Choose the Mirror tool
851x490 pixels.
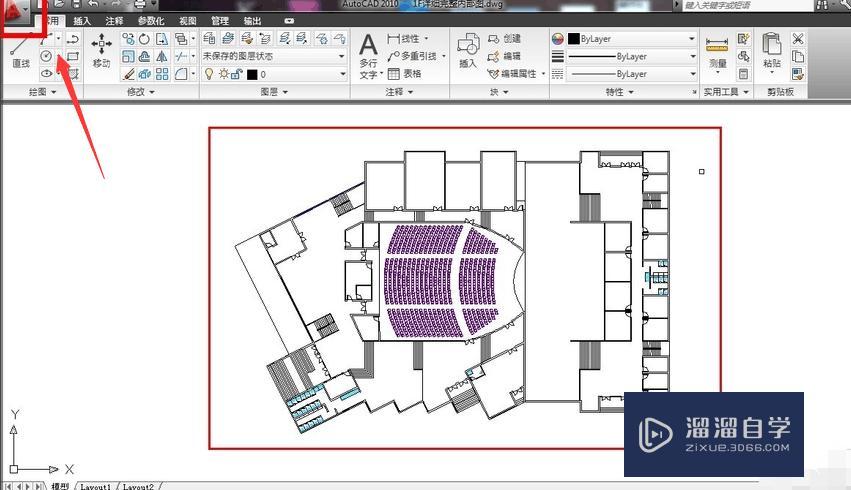(x=162, y=56)
